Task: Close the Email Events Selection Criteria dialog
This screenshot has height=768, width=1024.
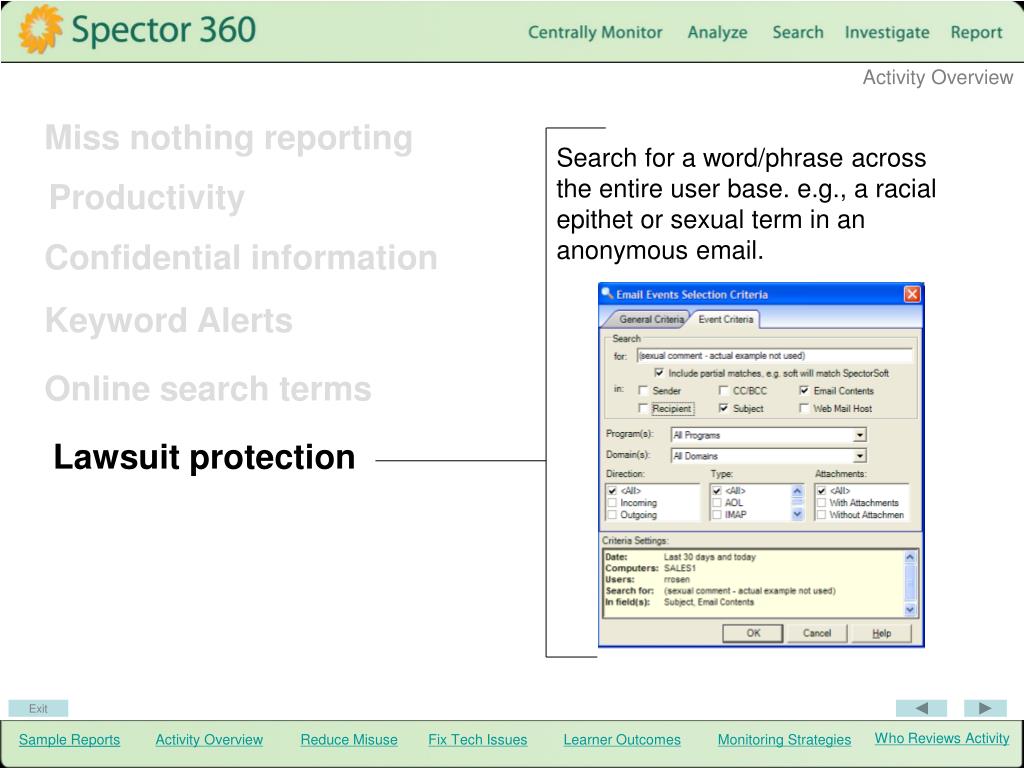Action: pyautogui.click(x=912, y=295)
